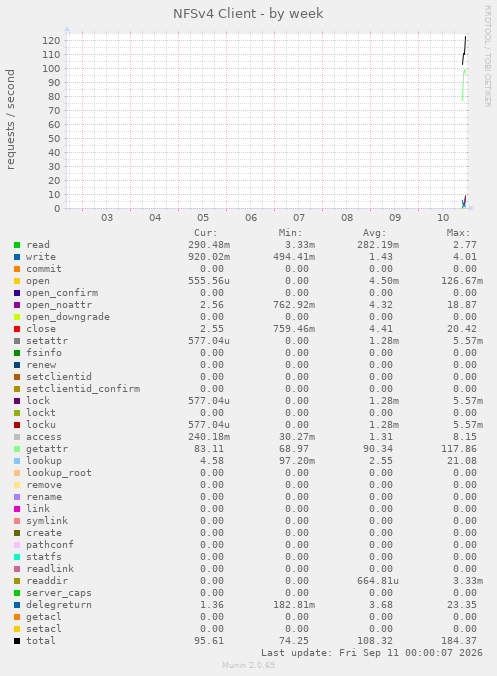Screen dimensions: 497x676
Task: Select the setclientid_confirm legend label
Action: click(83, 389)
